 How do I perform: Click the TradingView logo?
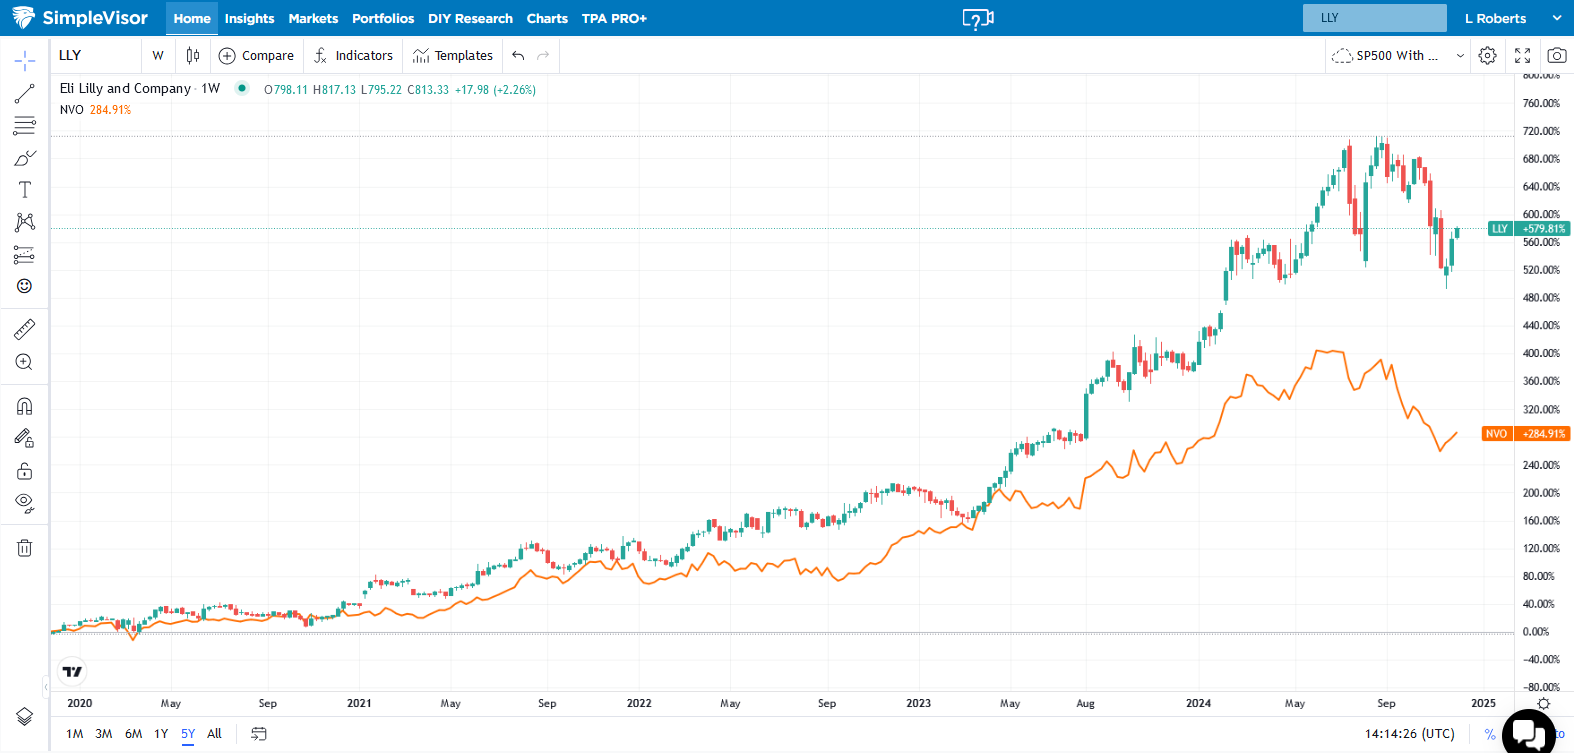pyautogui.click(x=72, y=671)
